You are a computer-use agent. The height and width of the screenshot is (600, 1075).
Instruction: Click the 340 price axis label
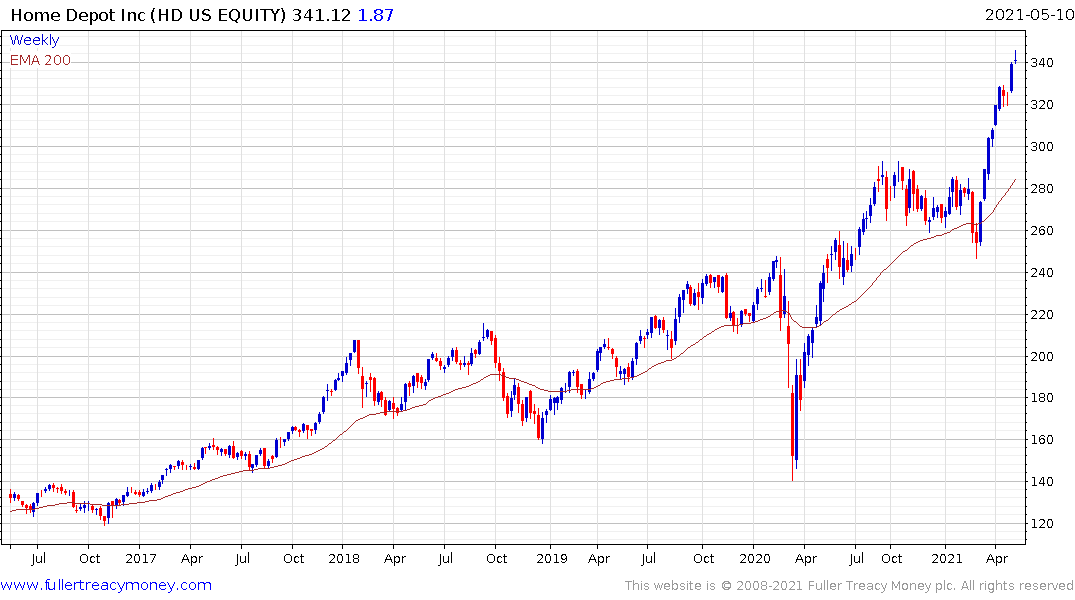coord(1042,63)
